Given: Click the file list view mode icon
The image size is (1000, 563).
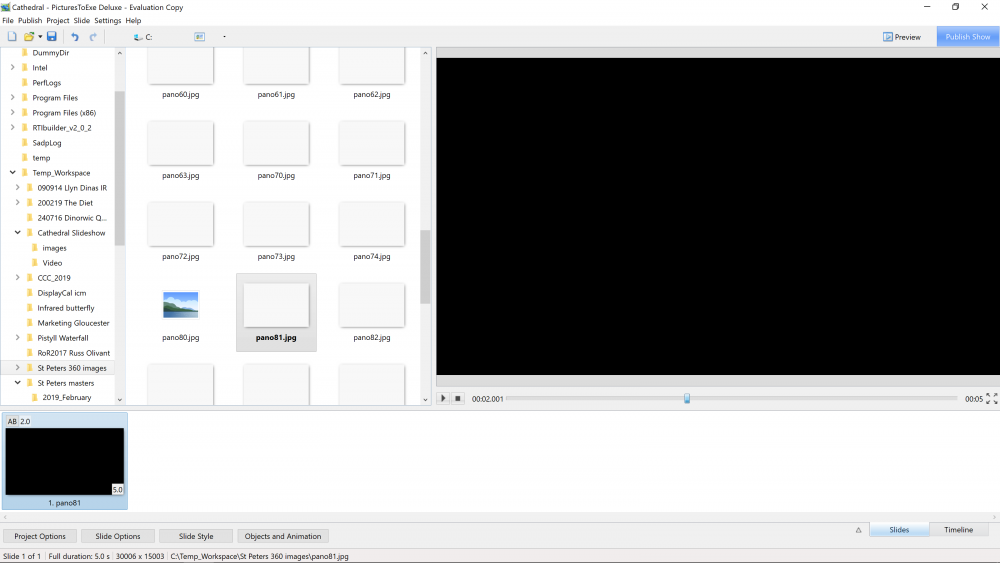Looking at the screenshot, I should pyautogui.click(x=200, y=37).
